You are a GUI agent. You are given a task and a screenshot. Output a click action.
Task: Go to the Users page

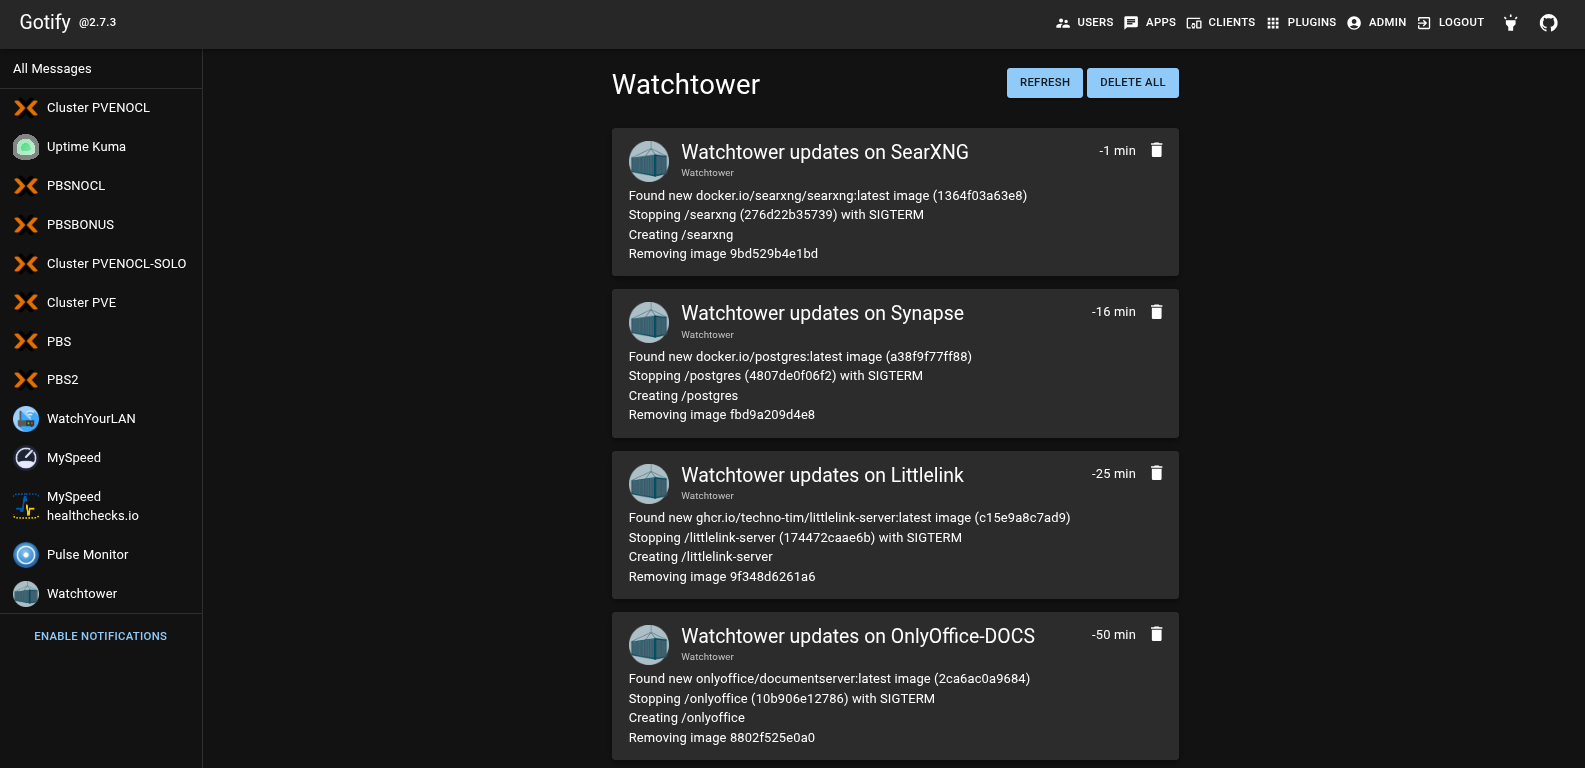[1084, 23]
